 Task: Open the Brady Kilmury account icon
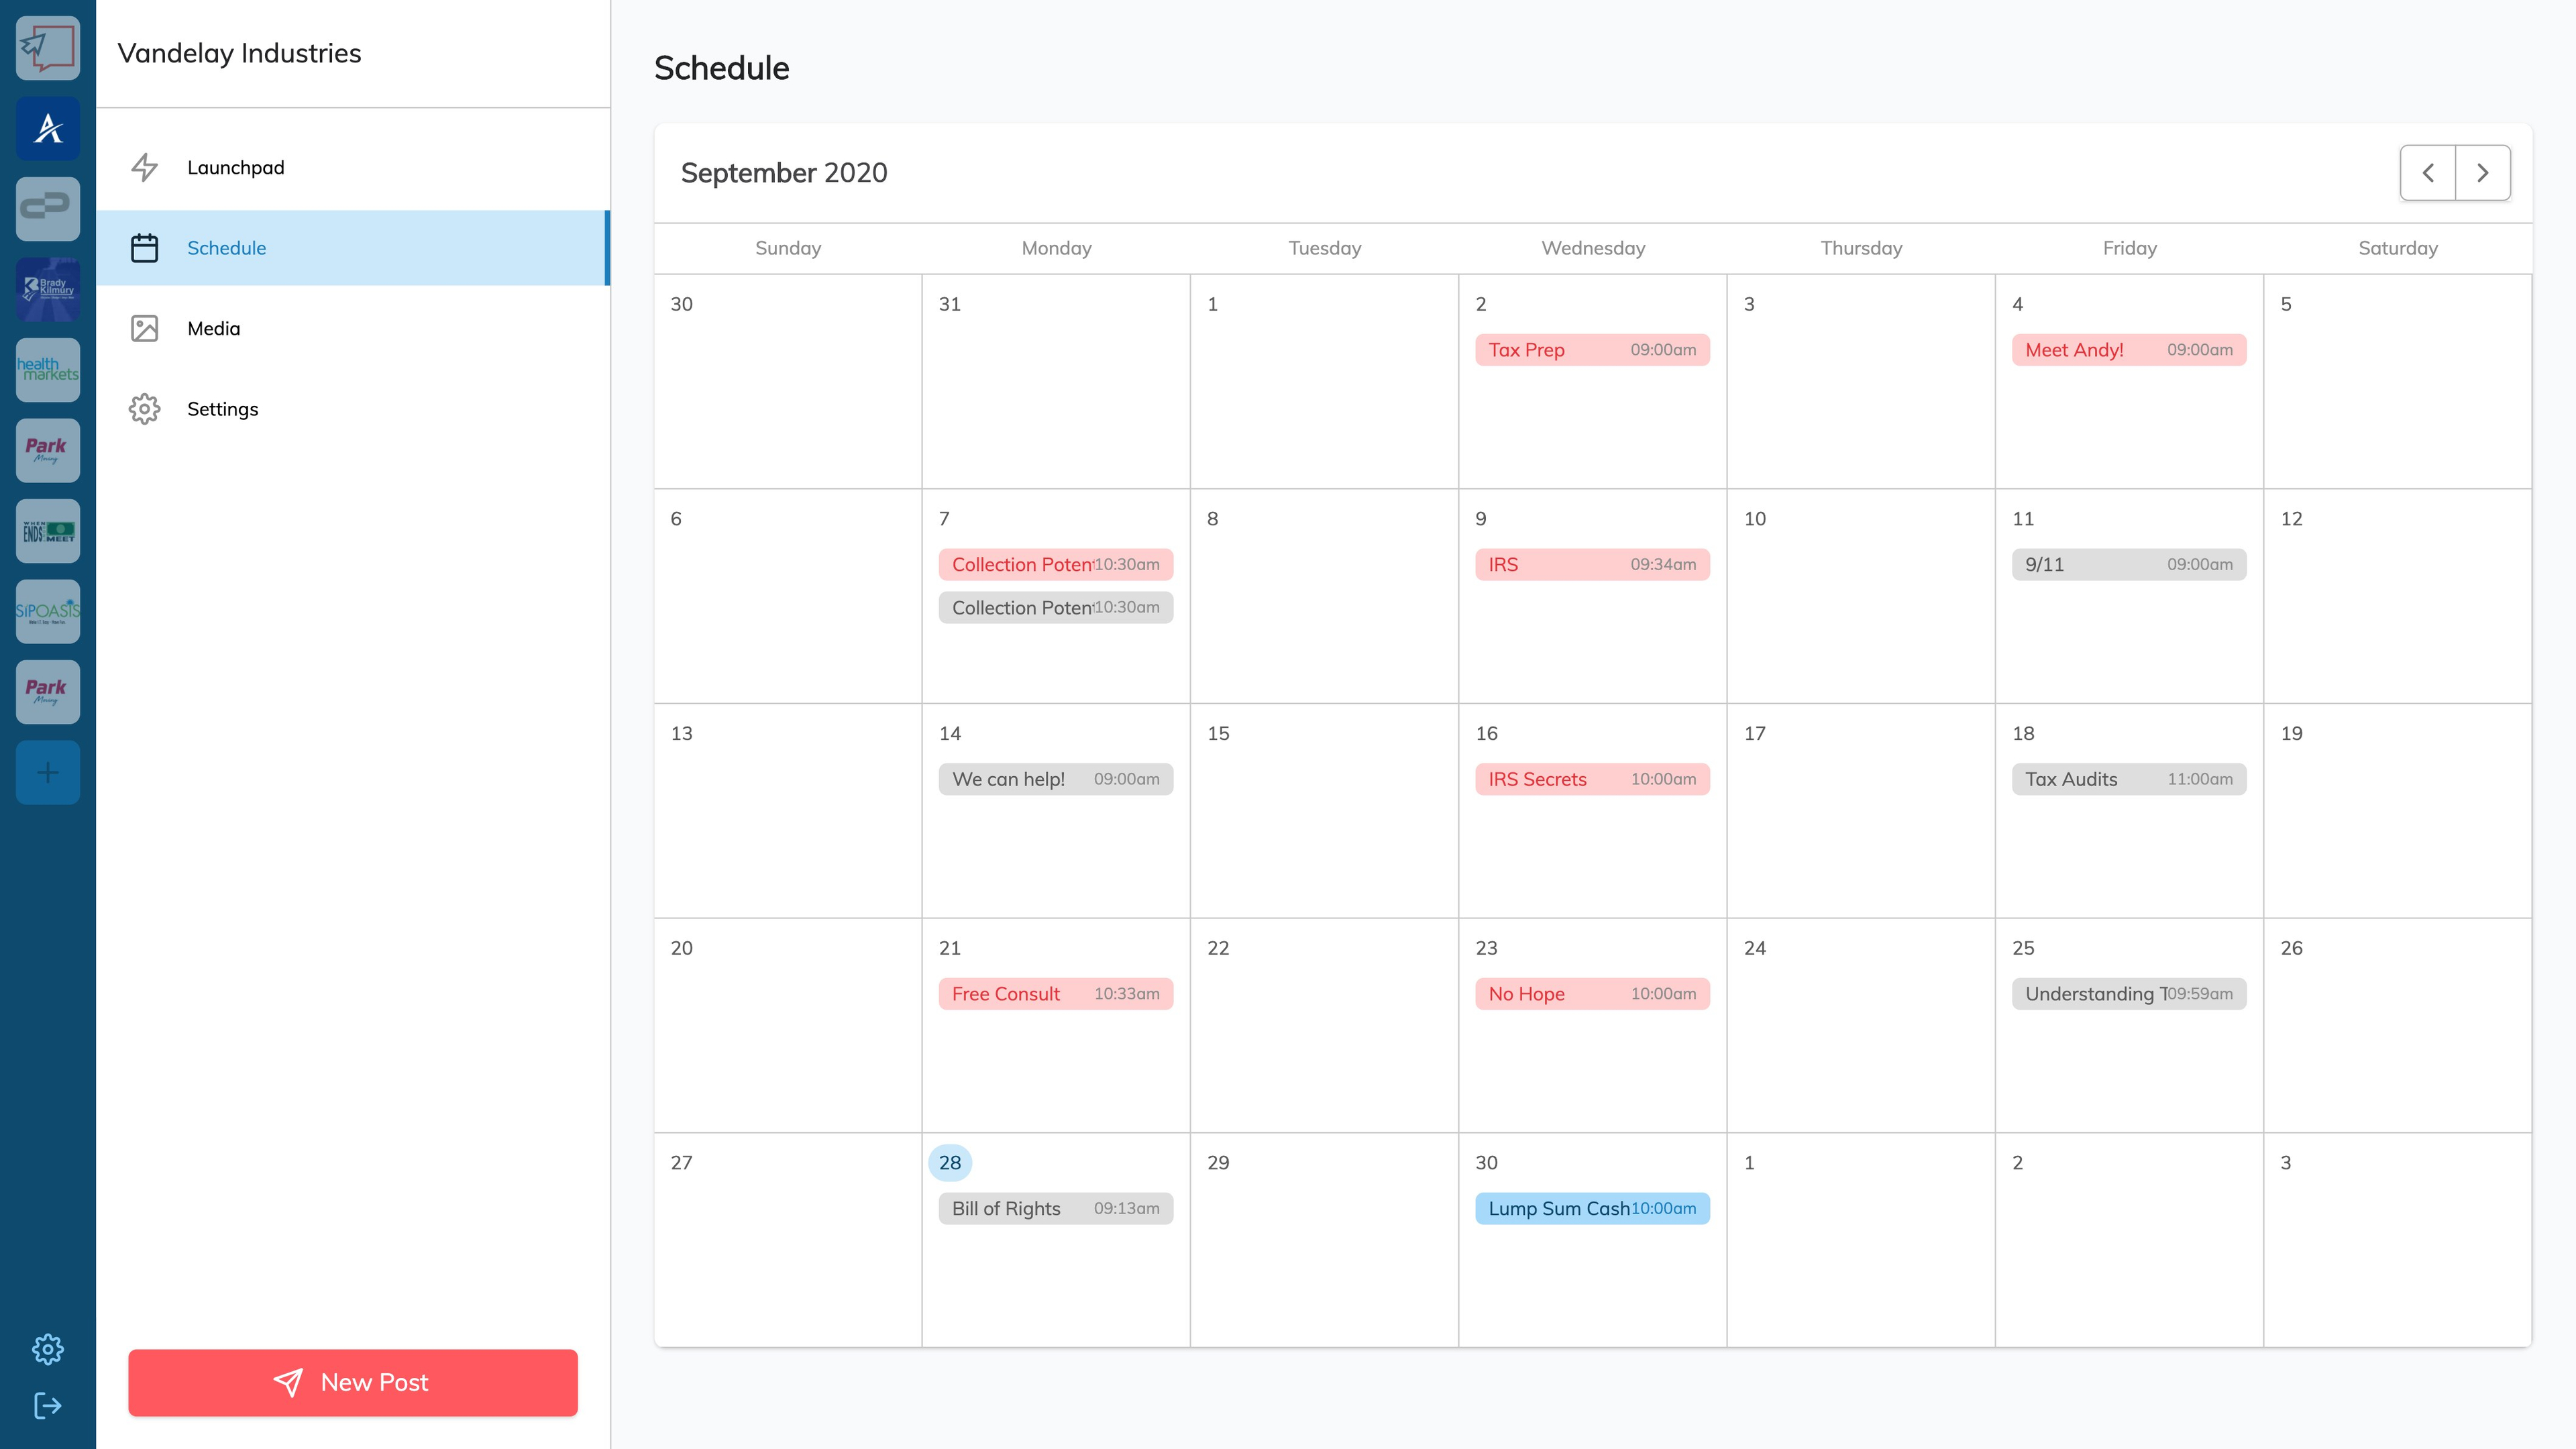(48, 290)
